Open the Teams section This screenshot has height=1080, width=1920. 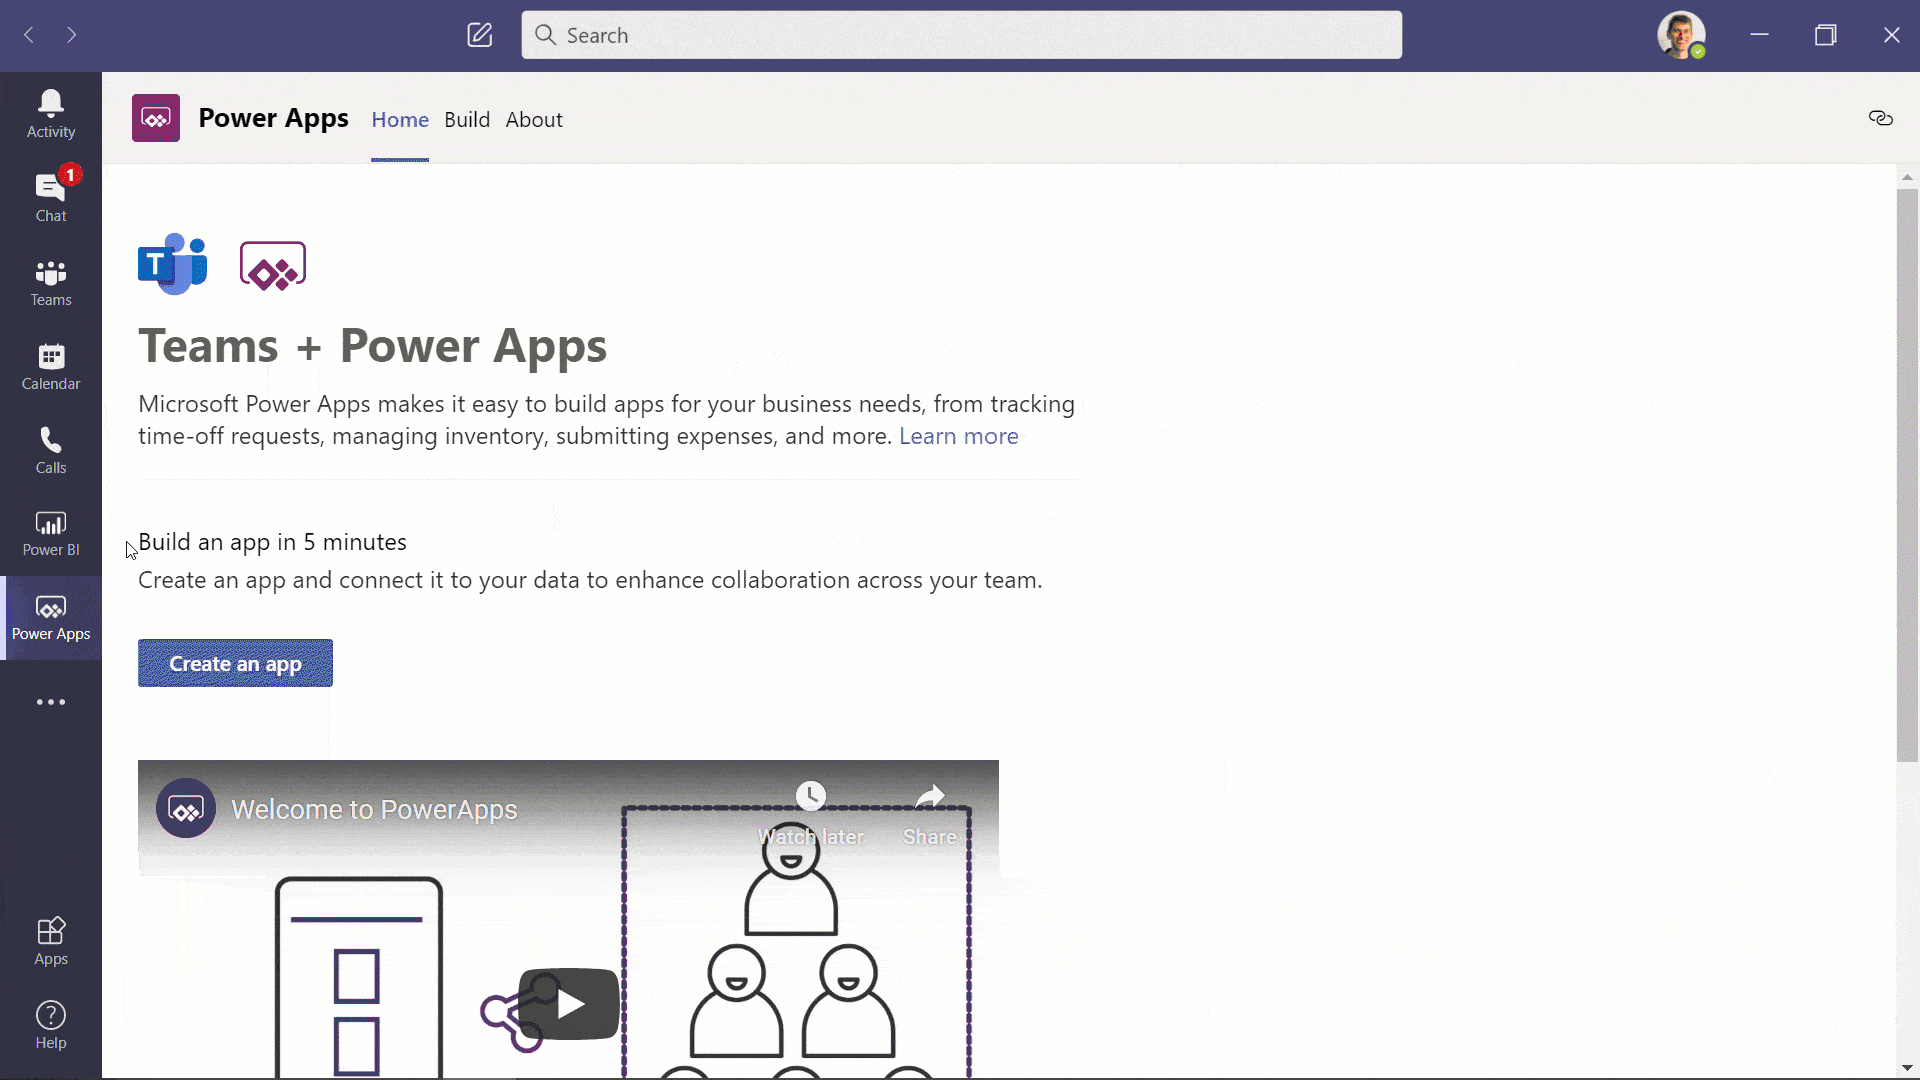pyautogui.click(x=50, y=282)
